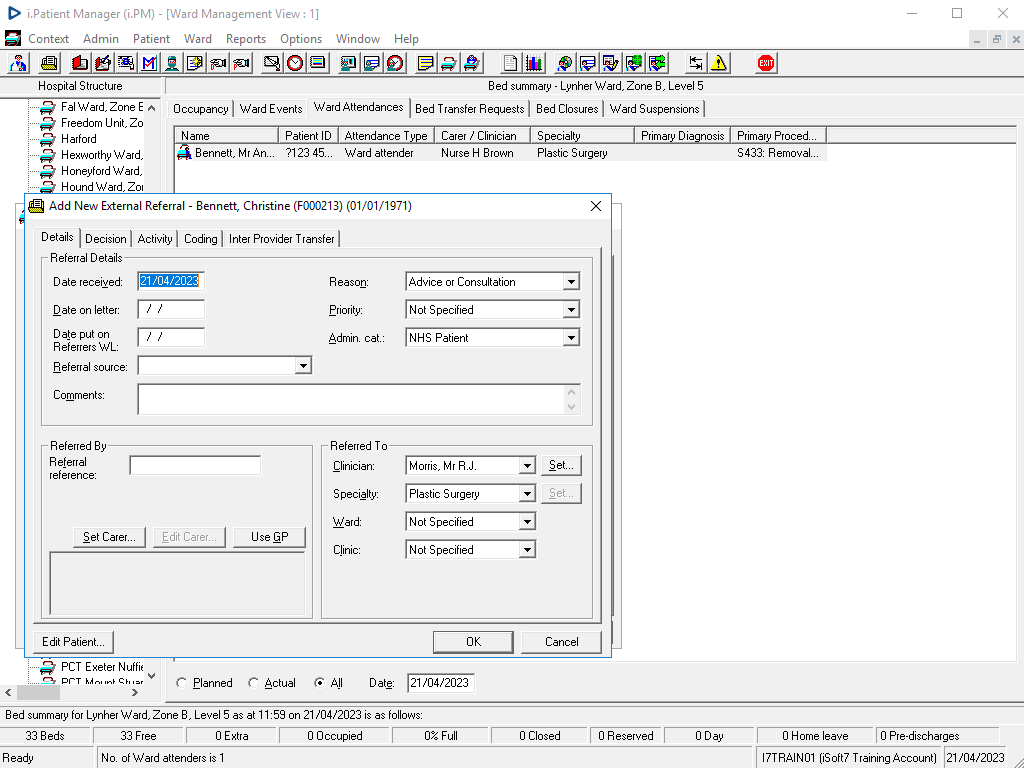Viewport: 1024px width, 768px height.
Task: Click the Use GP button
Action: [x=270, y=537]
